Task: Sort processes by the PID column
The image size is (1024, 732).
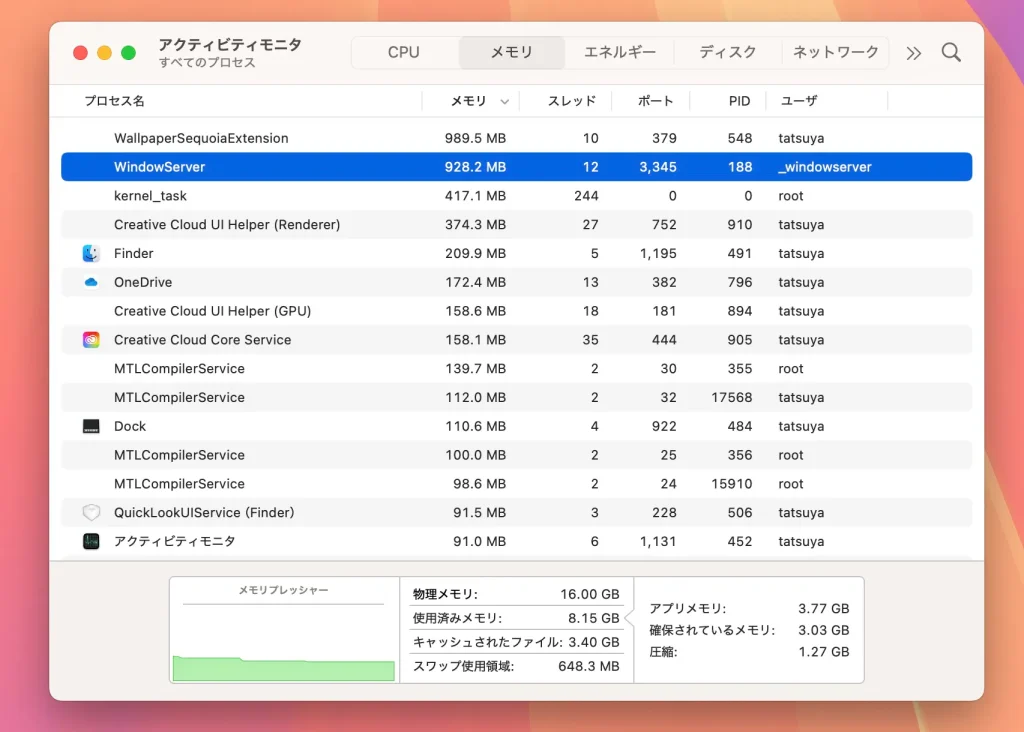Action: pyautogui.click(x=738, y=101)
